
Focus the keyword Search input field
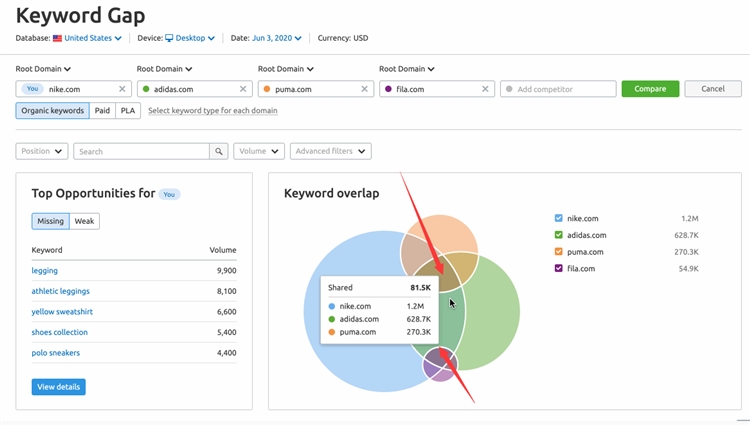click(142, 152)
